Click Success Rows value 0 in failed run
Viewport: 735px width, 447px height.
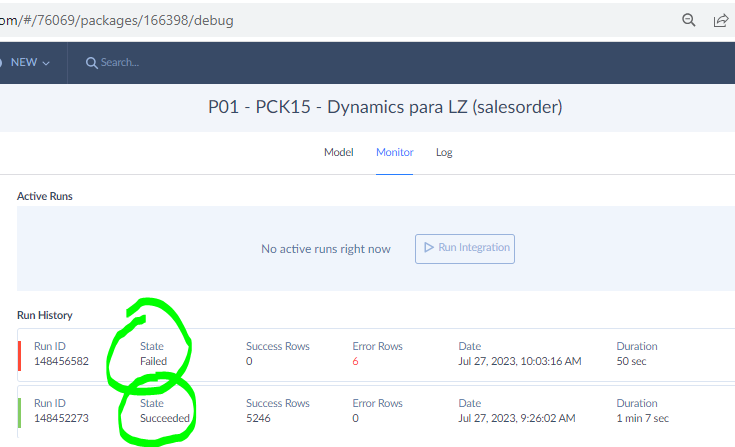coord(249,361)
